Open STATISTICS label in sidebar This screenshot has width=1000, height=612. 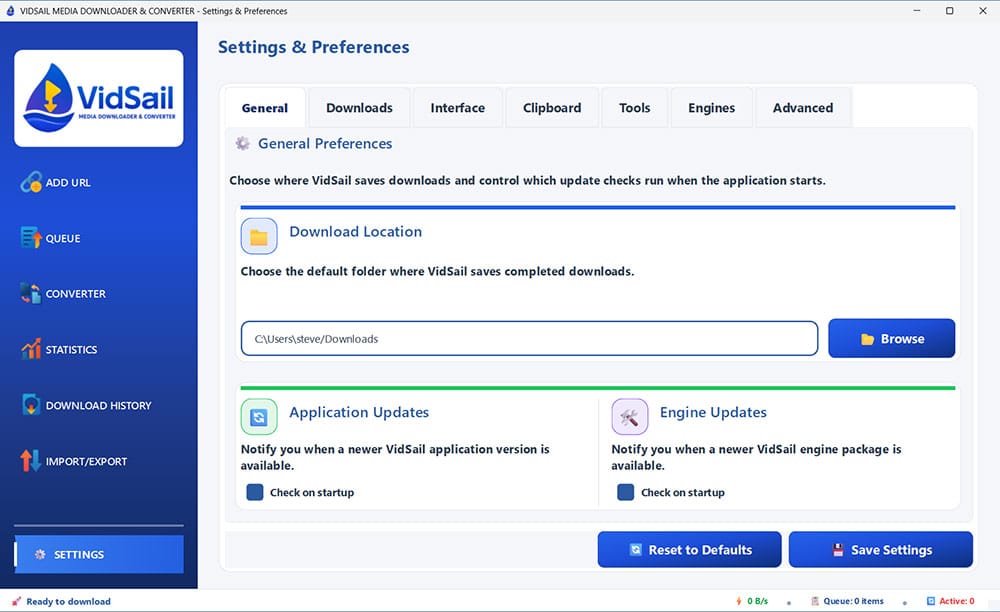tap(71, 349)
